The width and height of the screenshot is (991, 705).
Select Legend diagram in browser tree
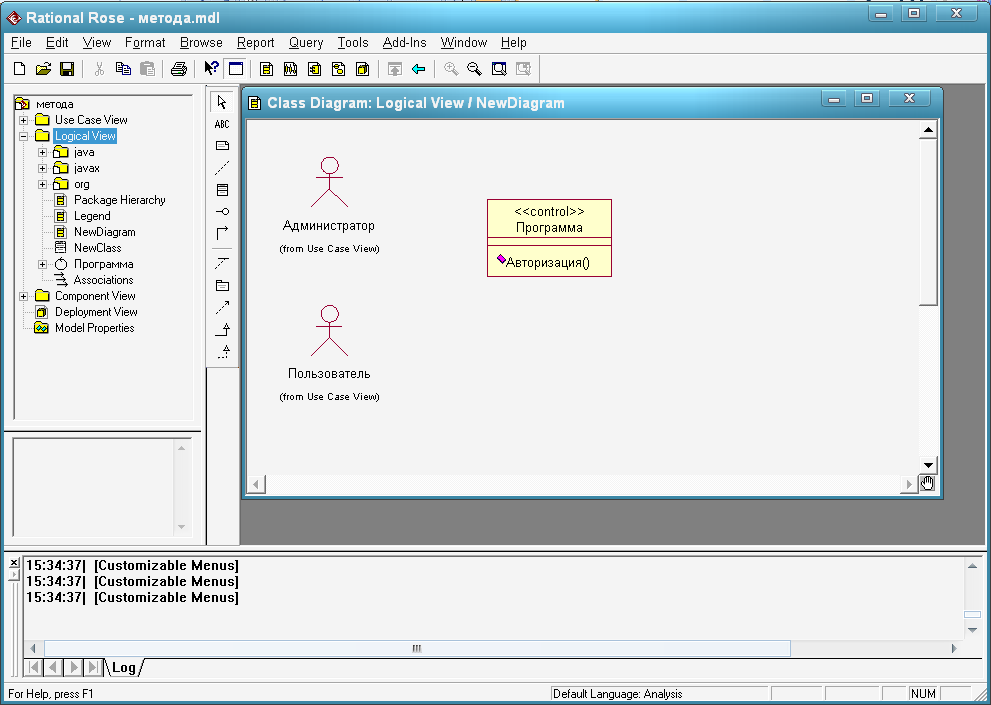[92, 216]
